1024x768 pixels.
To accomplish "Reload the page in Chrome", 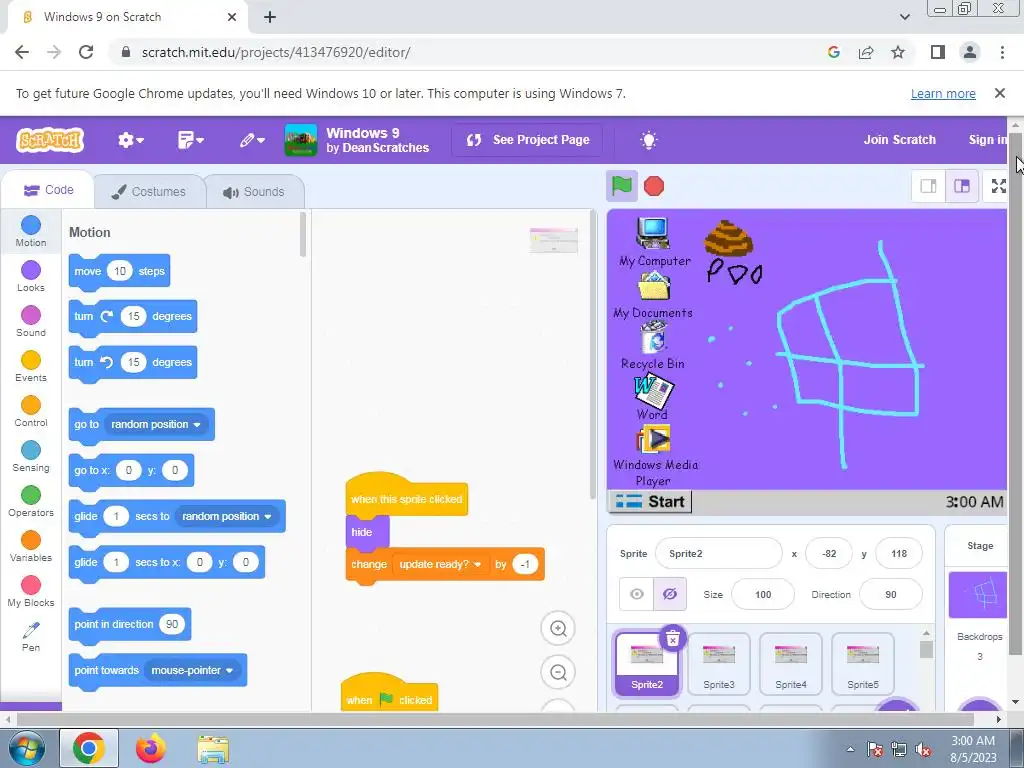I will coord(86,52).
